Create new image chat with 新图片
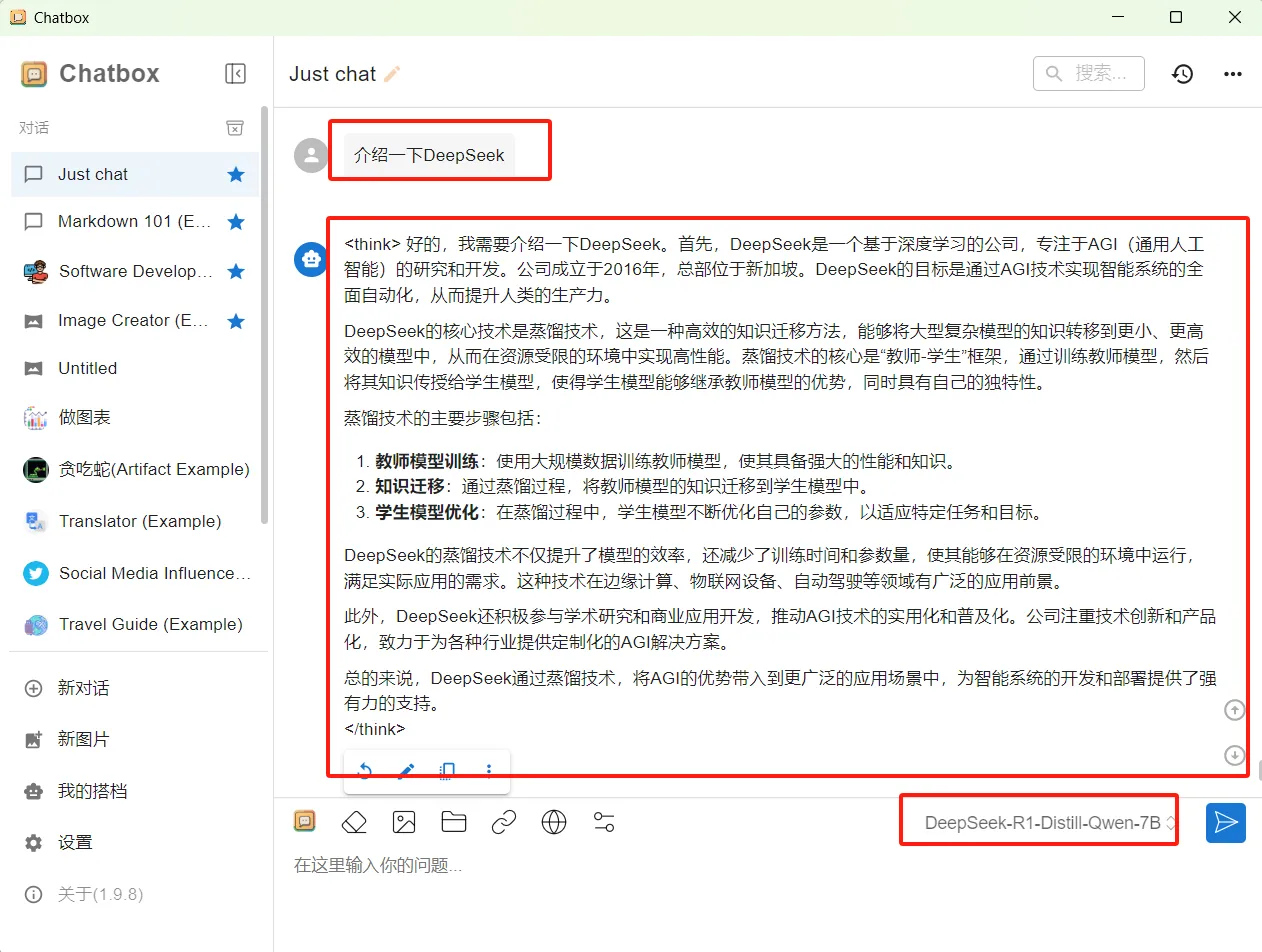This screenshot has width=1262, height=952. click(135, 739)
